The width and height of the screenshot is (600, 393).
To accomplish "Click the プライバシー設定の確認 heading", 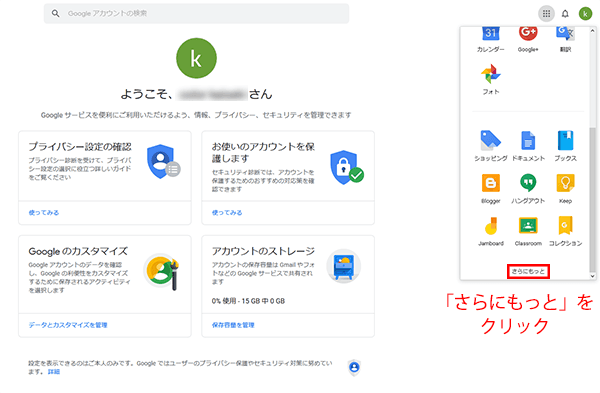I will coord(80,147).
